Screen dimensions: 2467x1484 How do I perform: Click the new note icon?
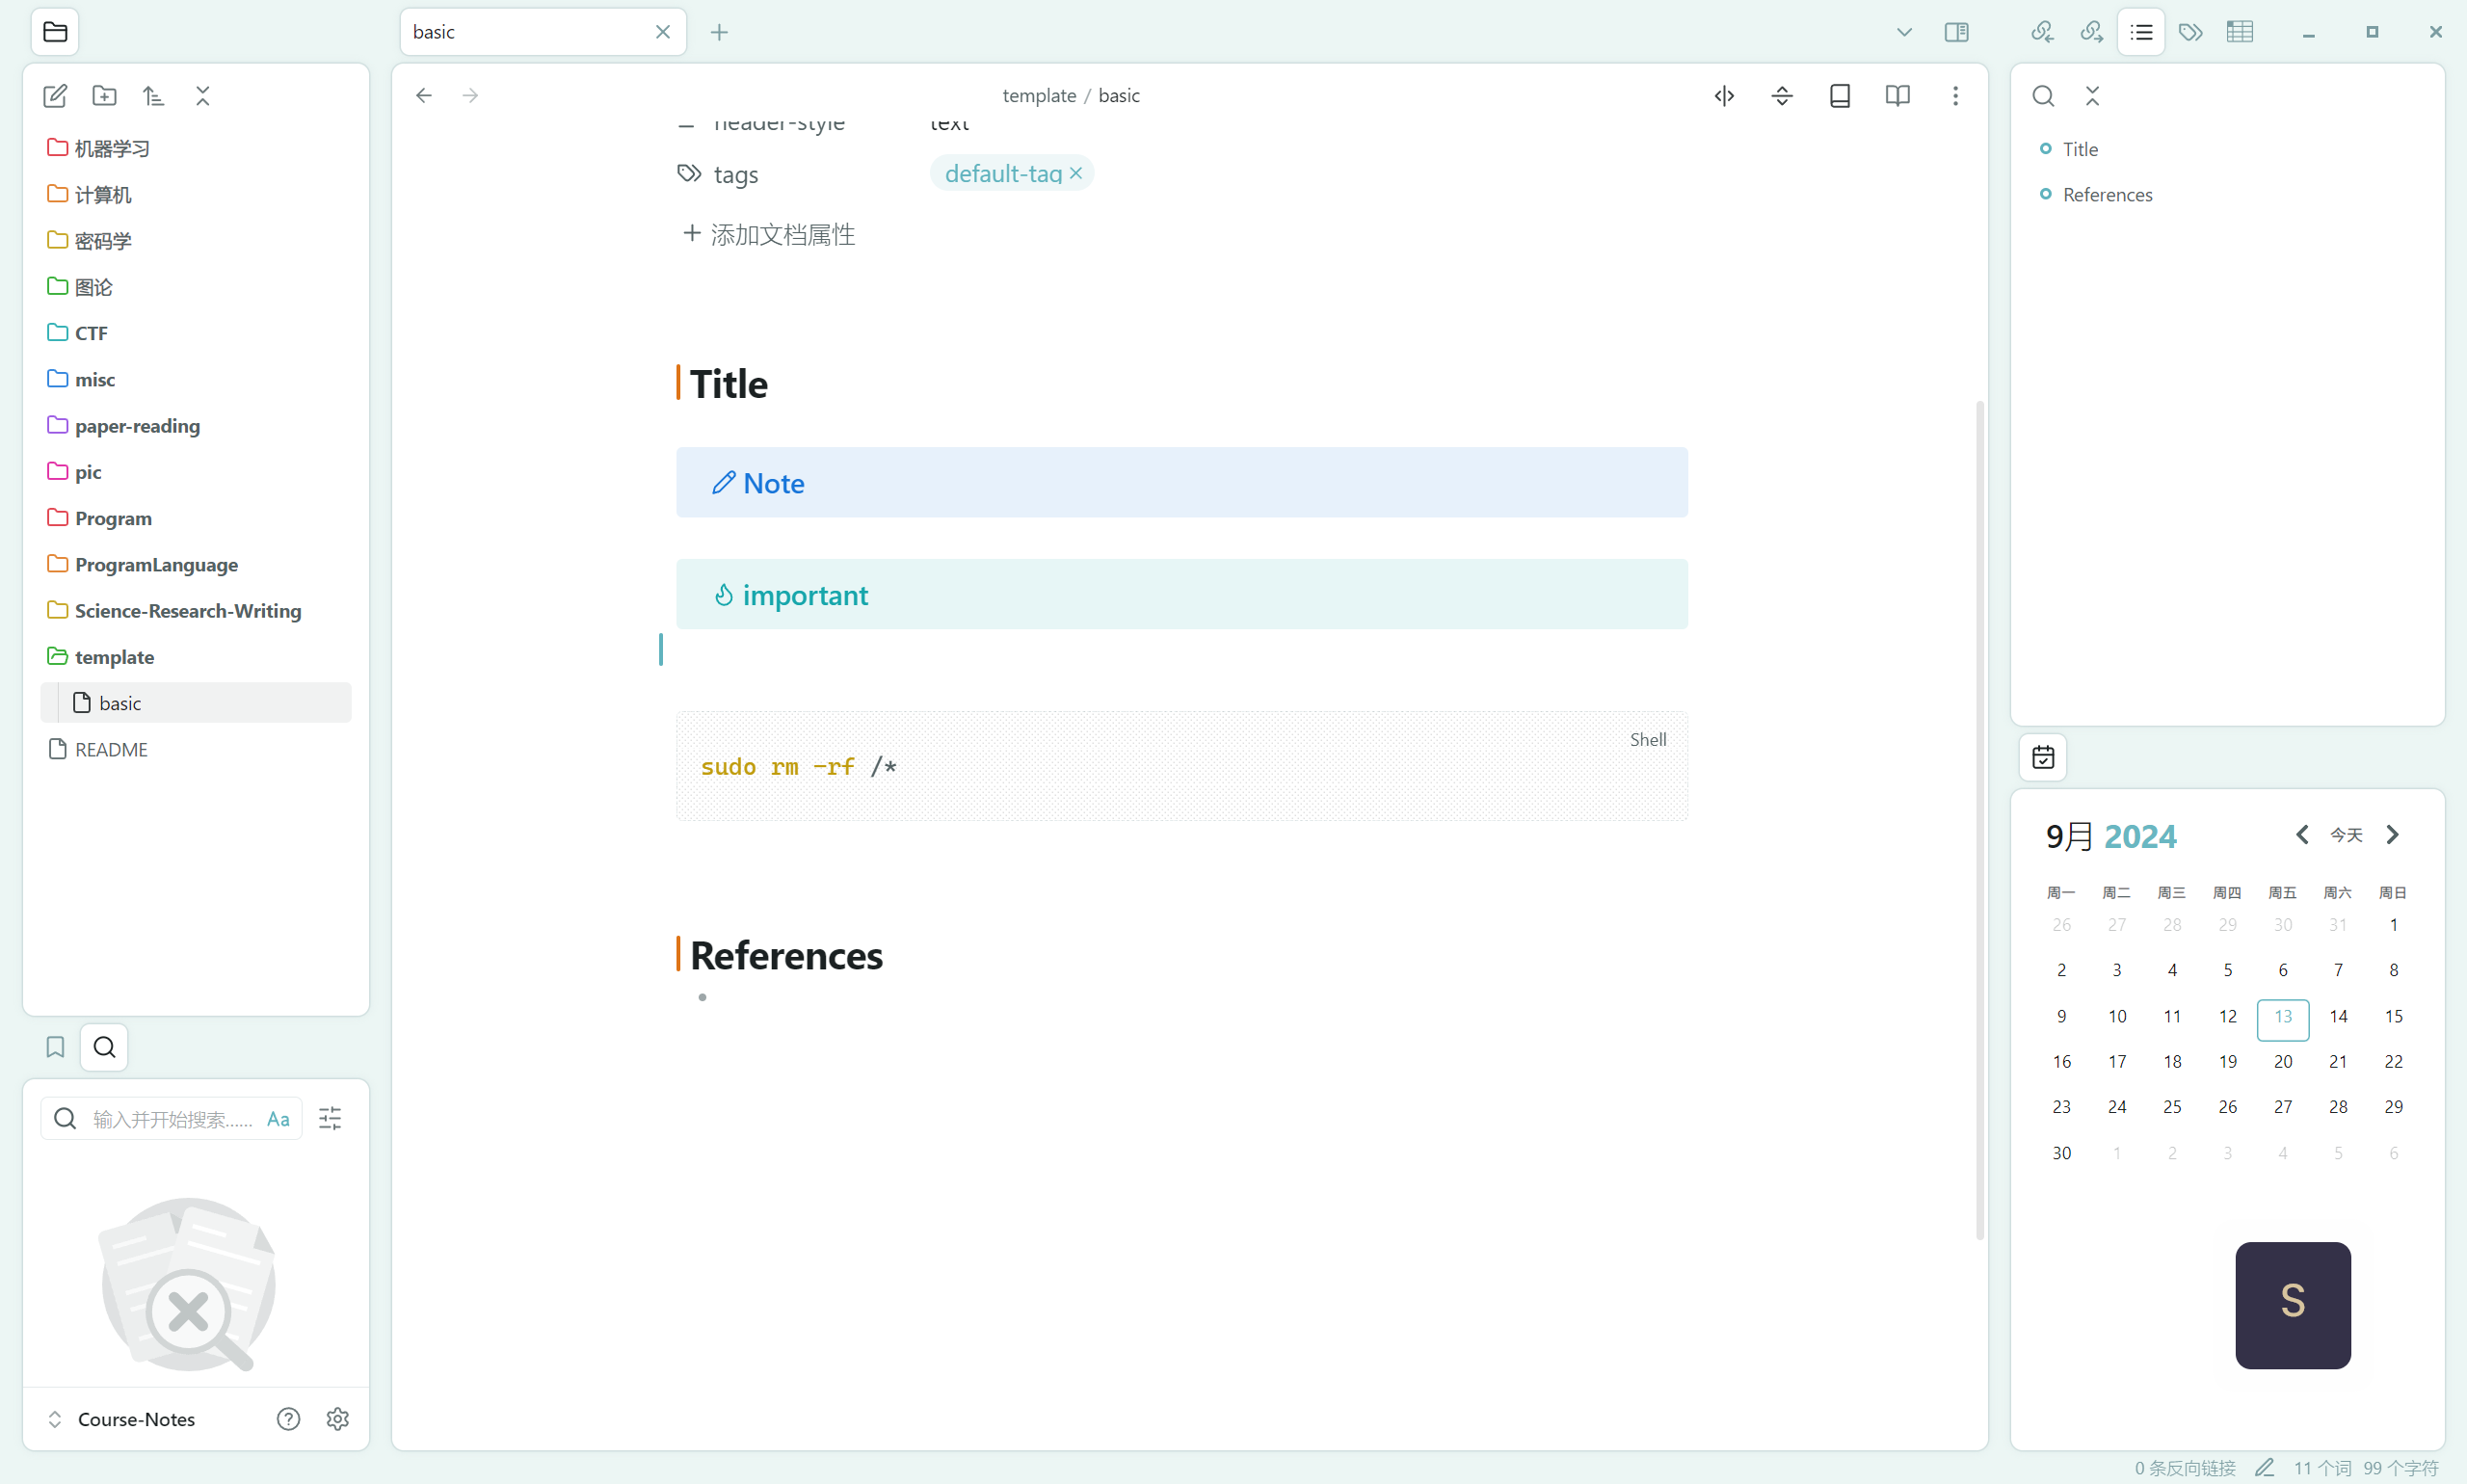coord(55,96)
